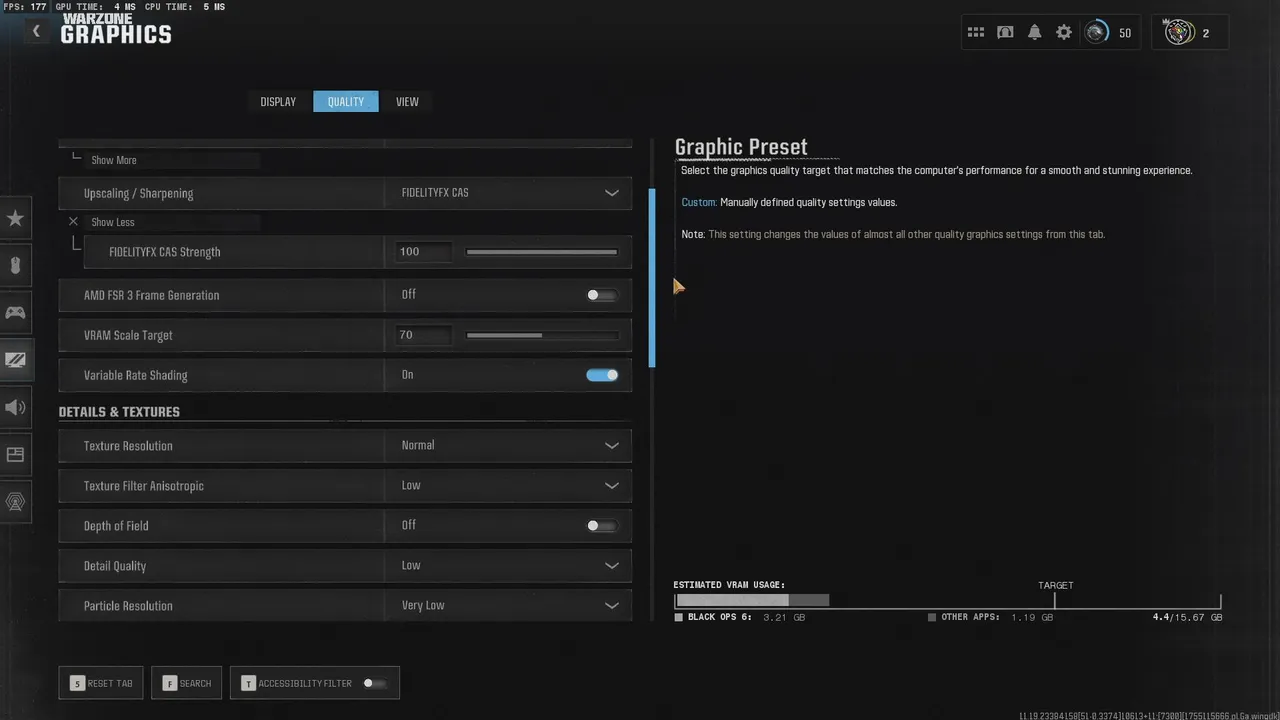The image size is (1280, 720).
Task: Open the party emblem showing 2
Action: (1190, 33)
